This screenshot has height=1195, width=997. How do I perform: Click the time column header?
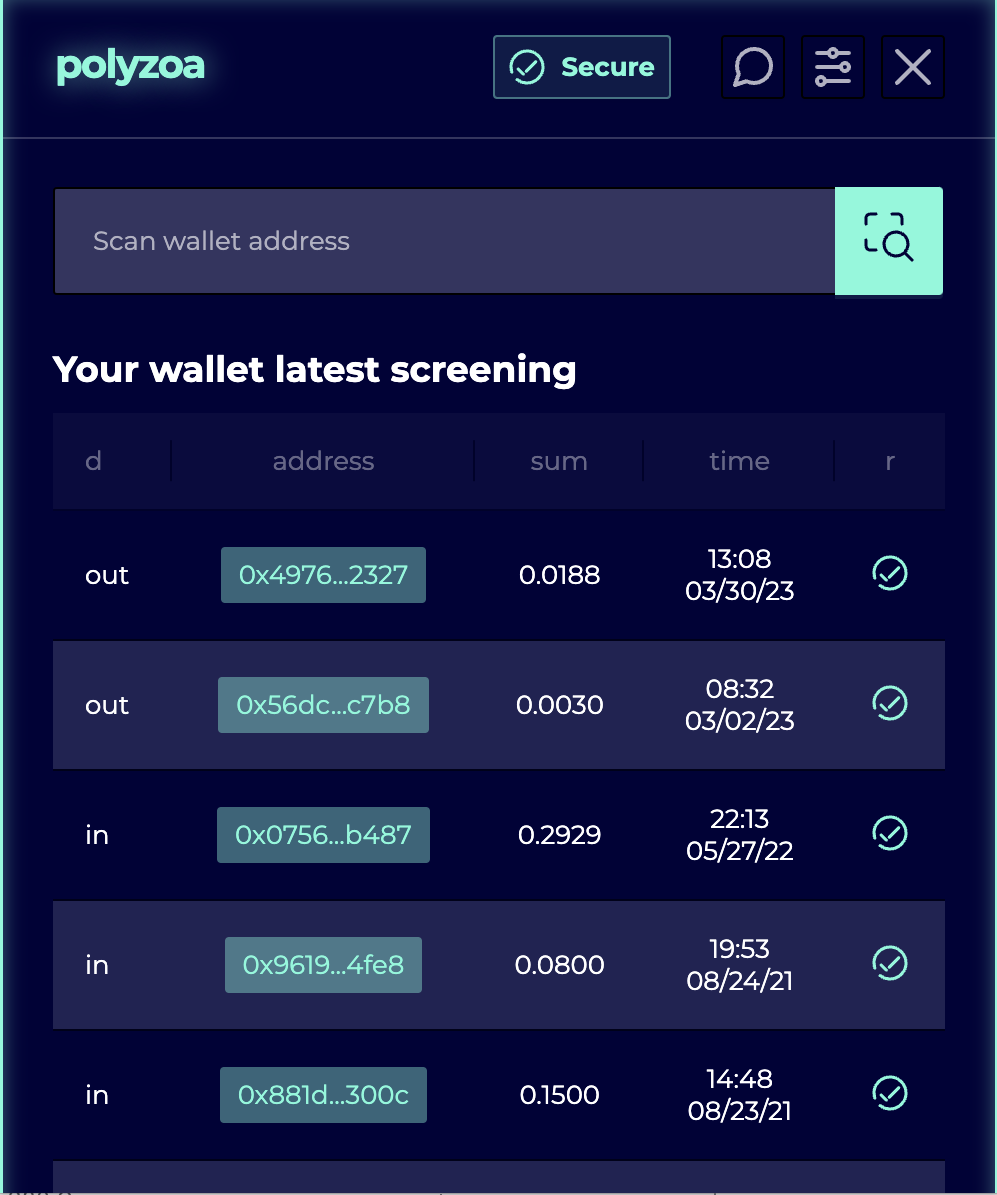pos(739,461)
